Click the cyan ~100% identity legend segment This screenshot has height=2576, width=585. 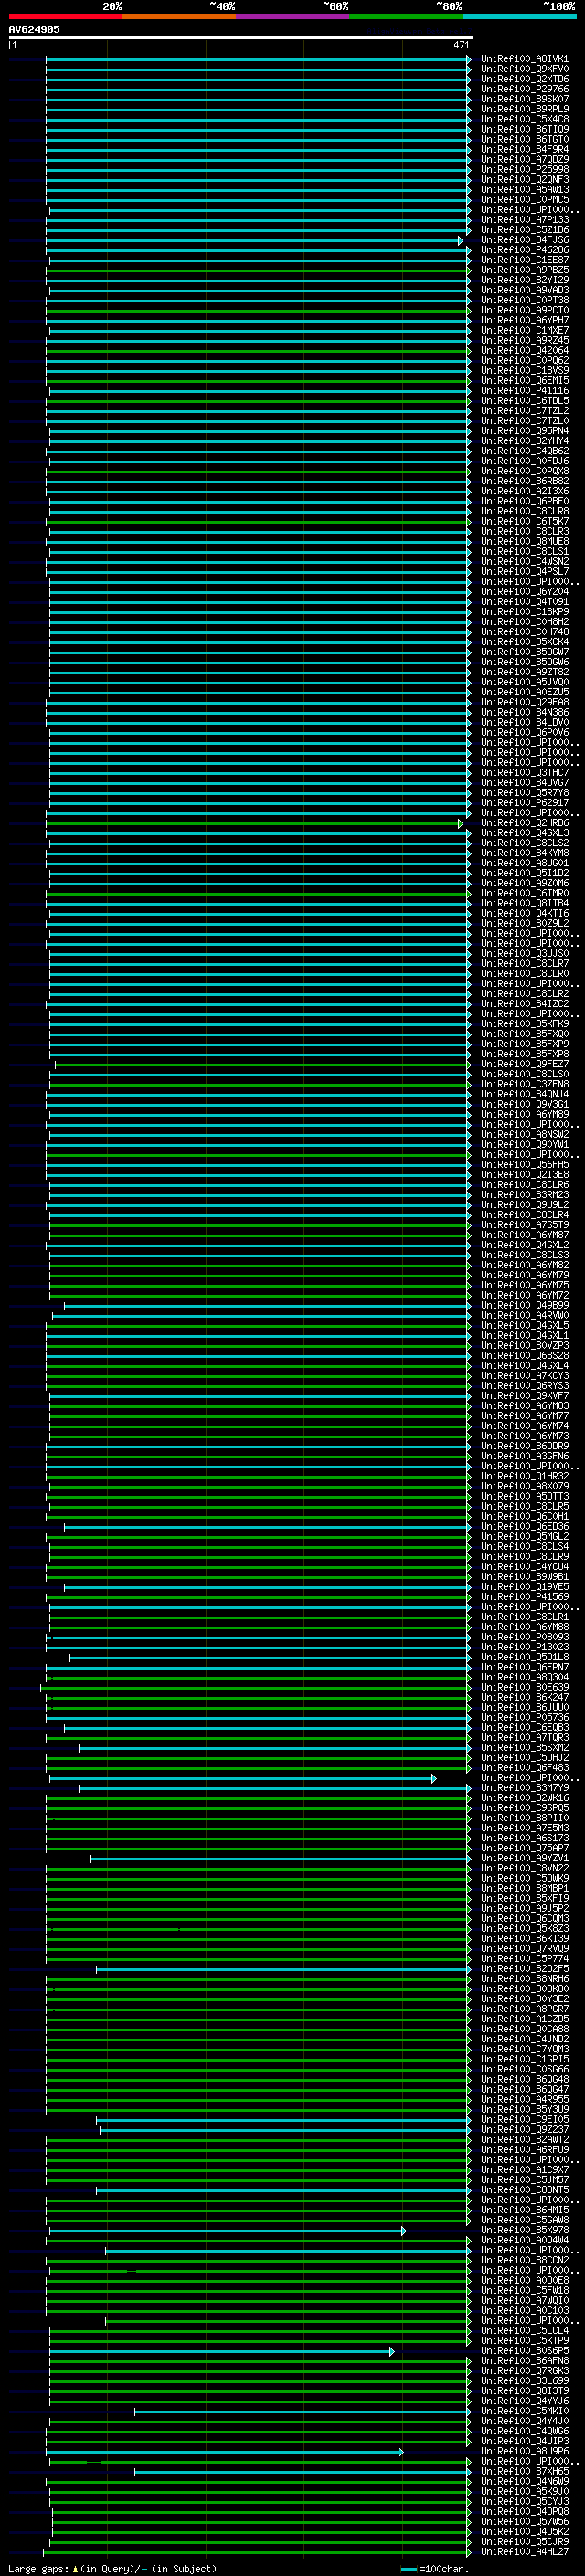(519, 16)
